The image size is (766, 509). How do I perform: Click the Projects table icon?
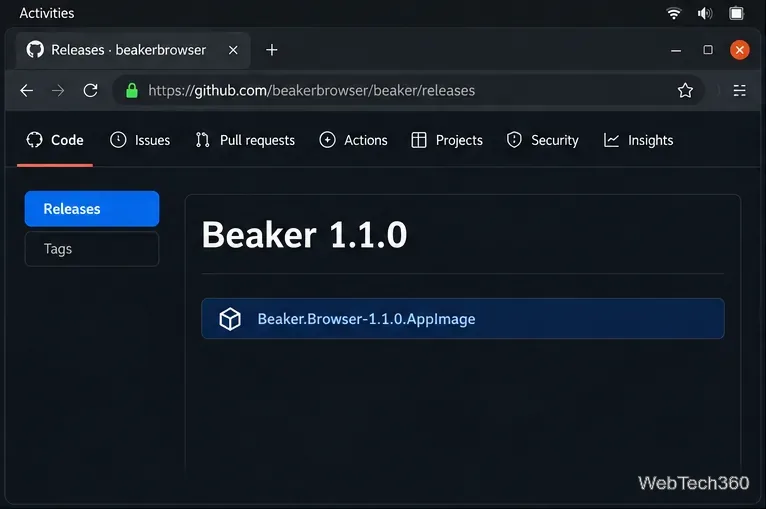tap(419, 140)
